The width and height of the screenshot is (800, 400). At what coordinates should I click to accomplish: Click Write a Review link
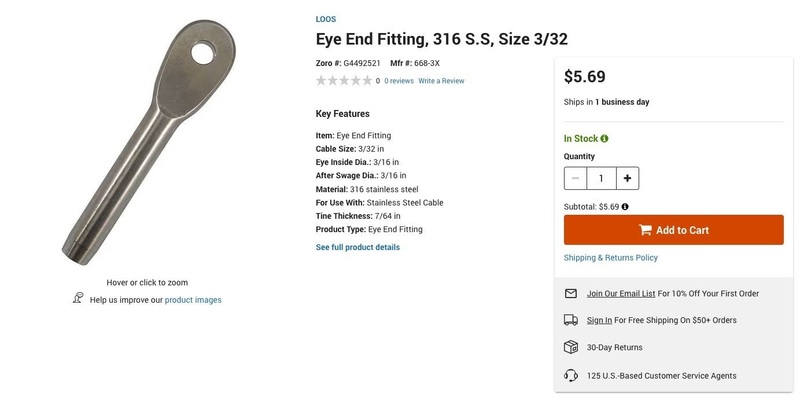pyautogui.click(x=441, y=81)
